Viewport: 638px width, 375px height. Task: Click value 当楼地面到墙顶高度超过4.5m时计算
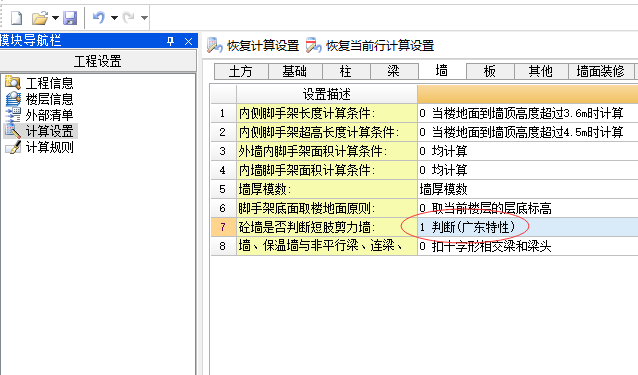pos(528,132)
